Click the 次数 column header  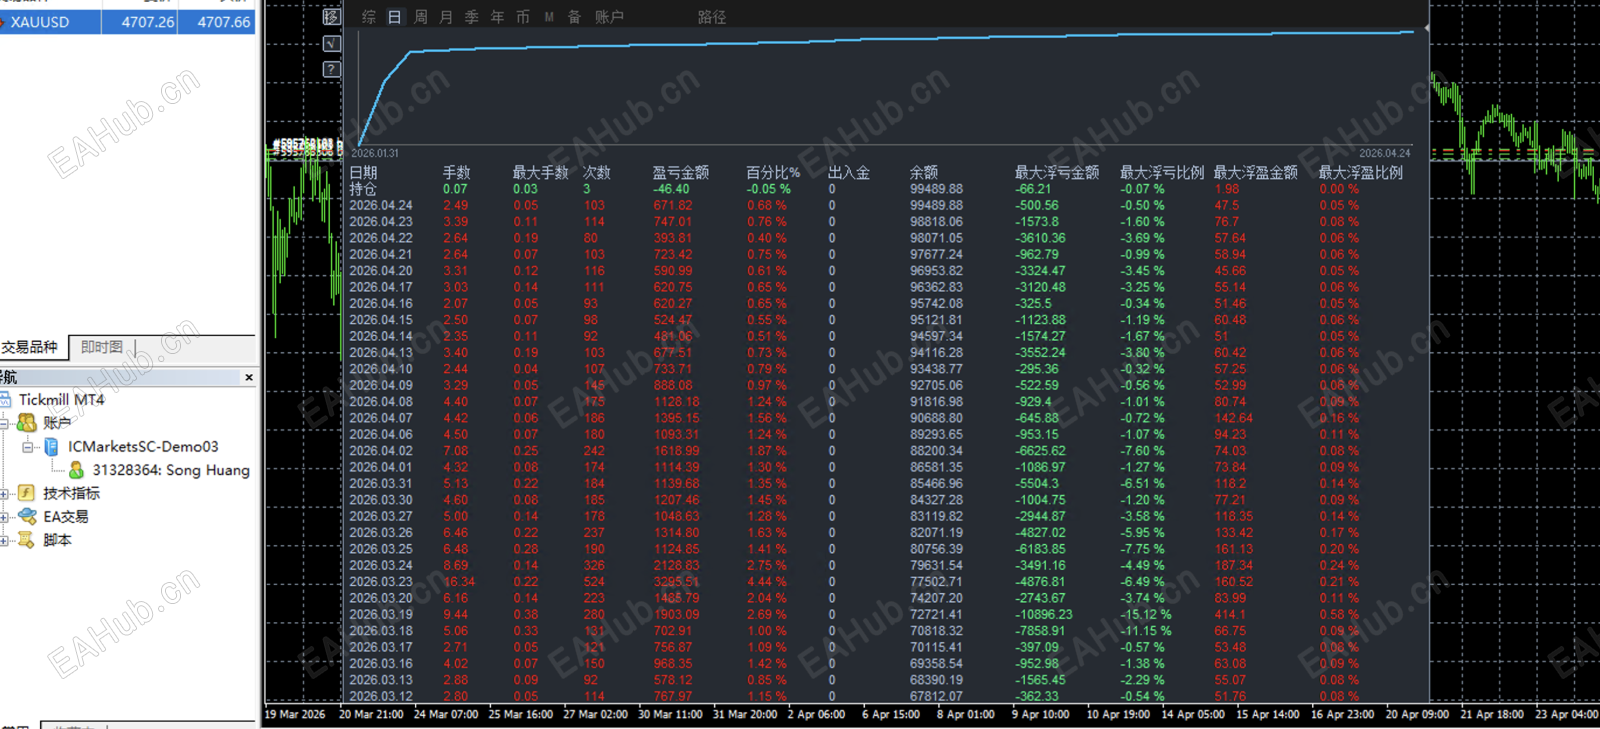point(597,173)
